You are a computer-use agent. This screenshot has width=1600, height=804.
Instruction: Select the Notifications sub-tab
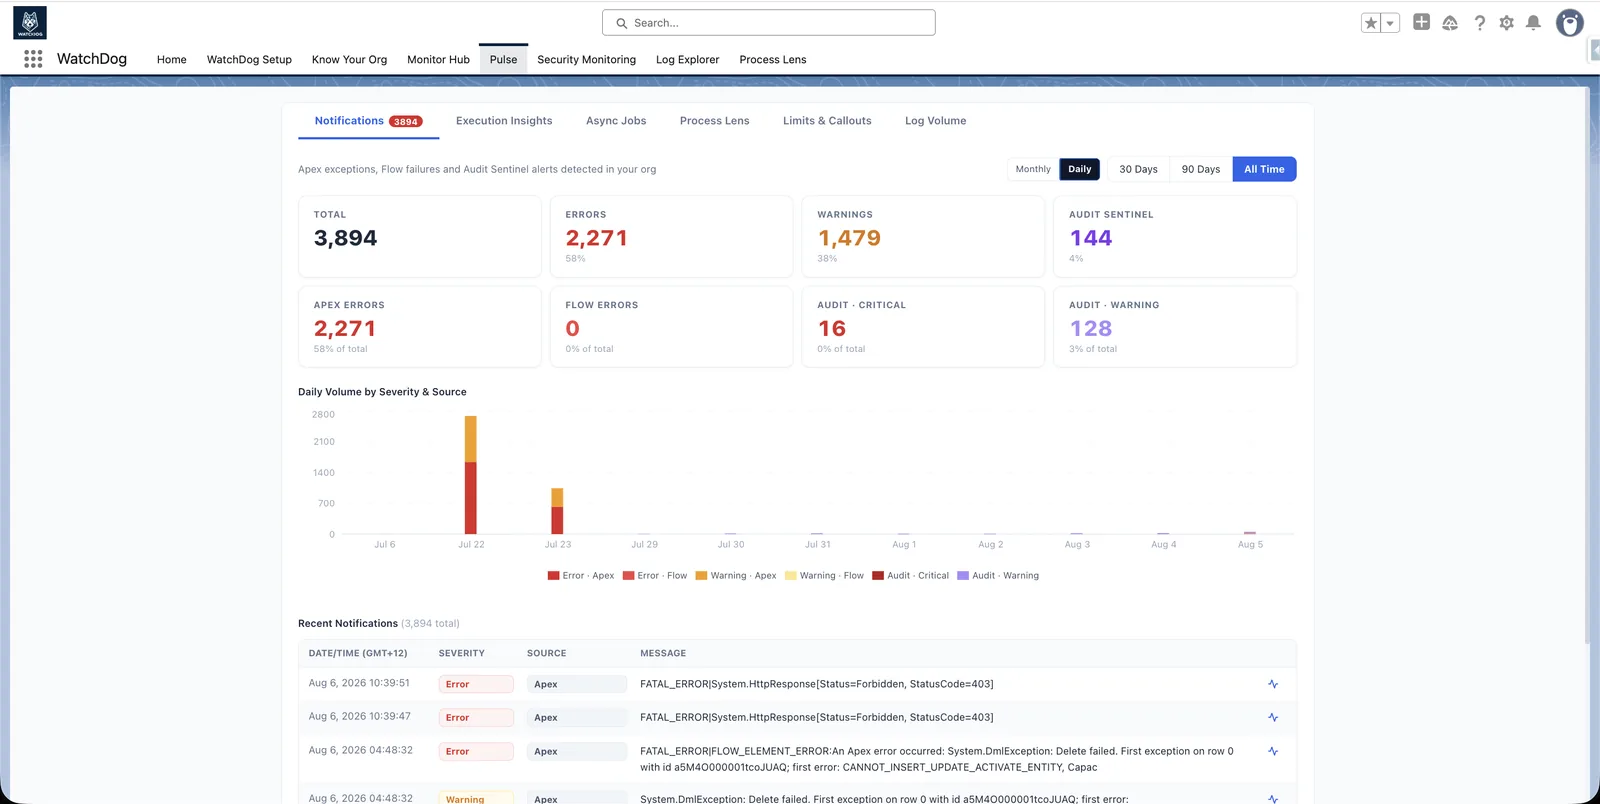pos(368,121)
